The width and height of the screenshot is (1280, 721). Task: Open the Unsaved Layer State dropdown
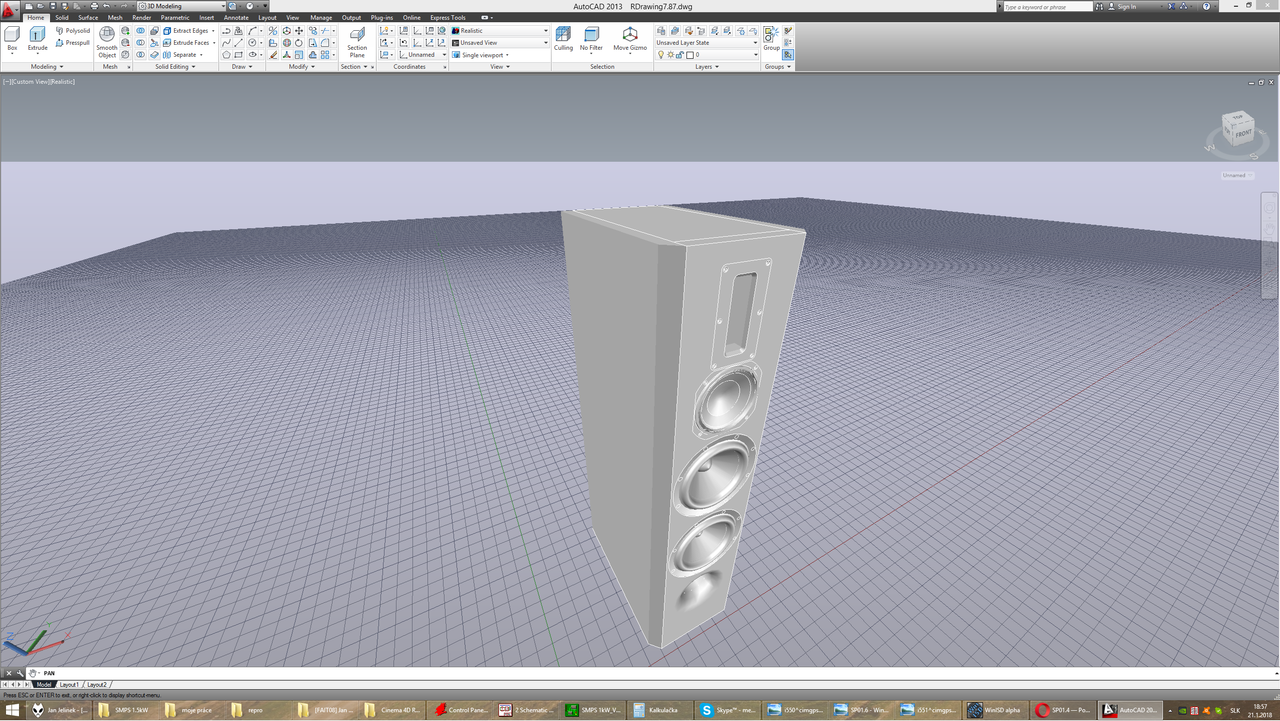707,43
